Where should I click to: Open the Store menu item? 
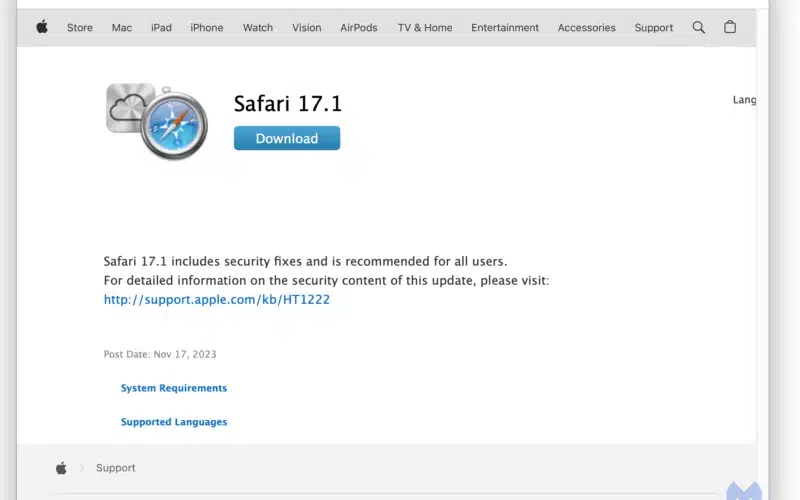tap(80, 28)
